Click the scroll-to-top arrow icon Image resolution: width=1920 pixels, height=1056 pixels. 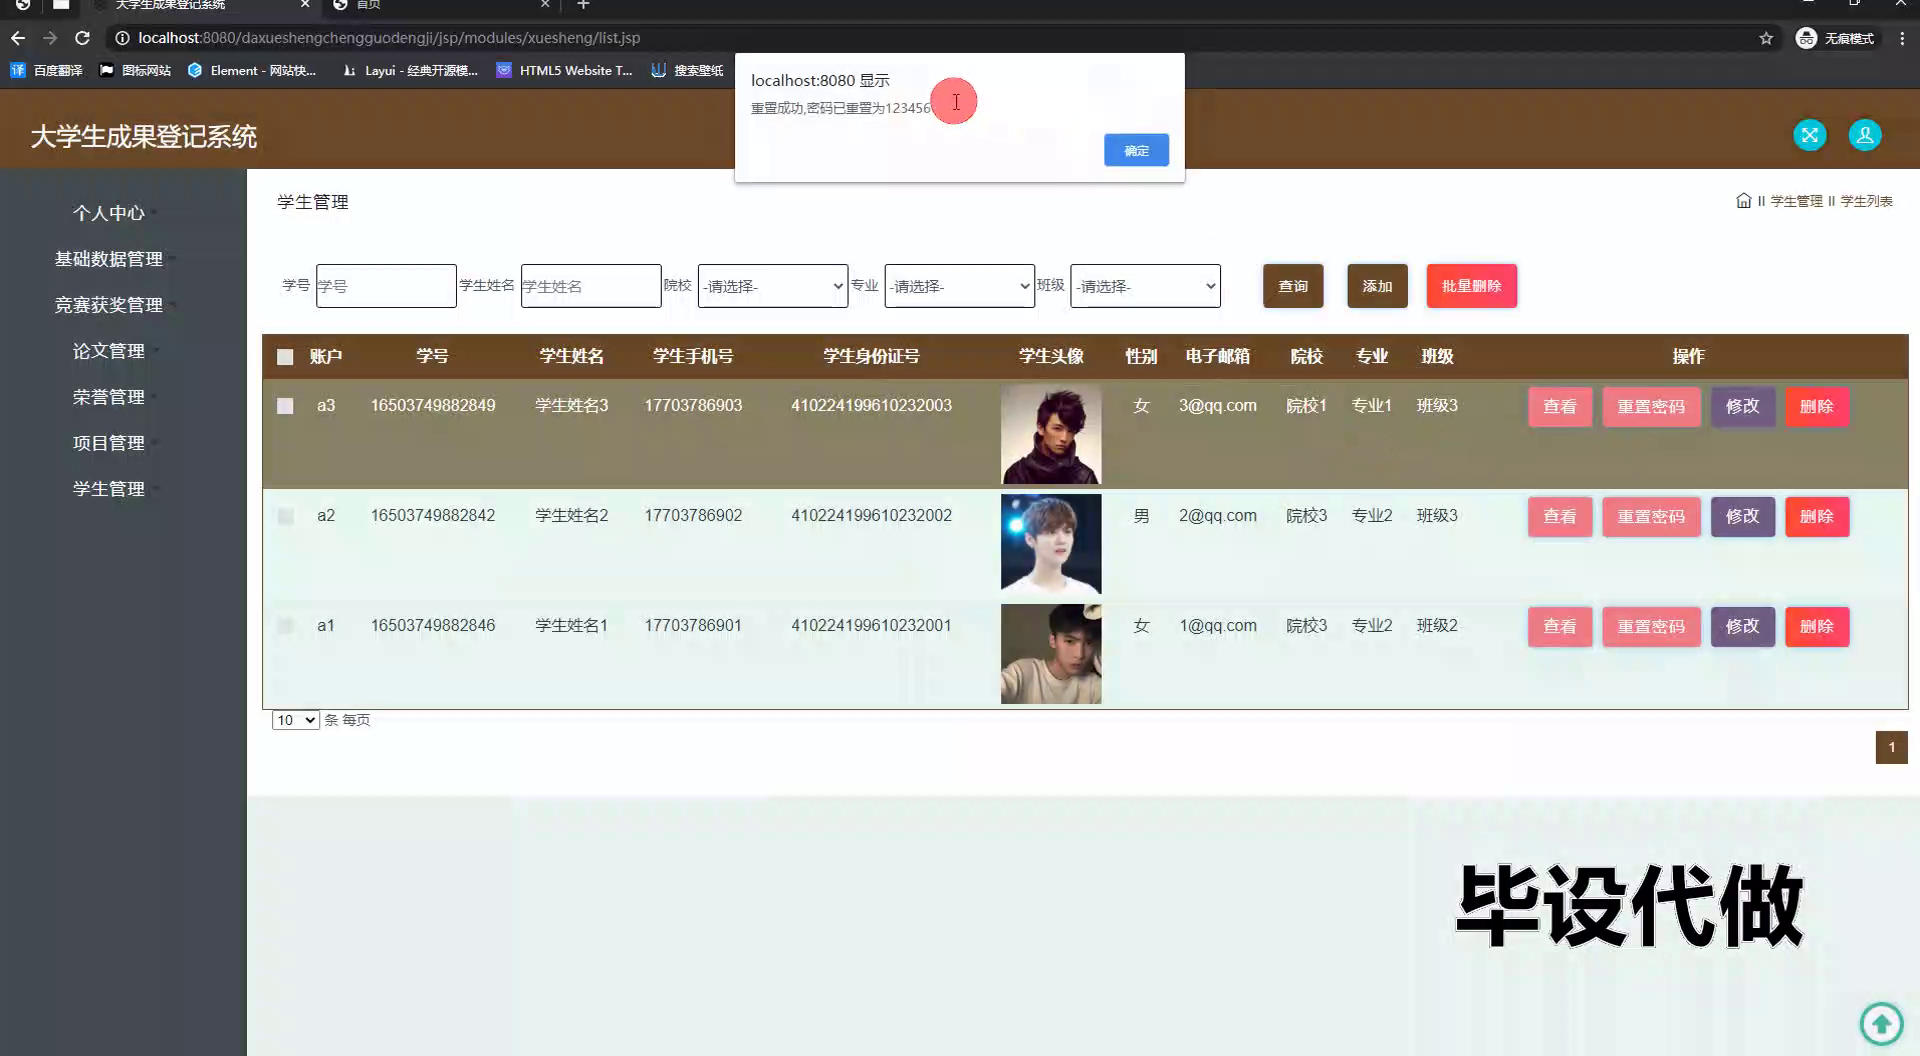click(x=1881, y=1023)
